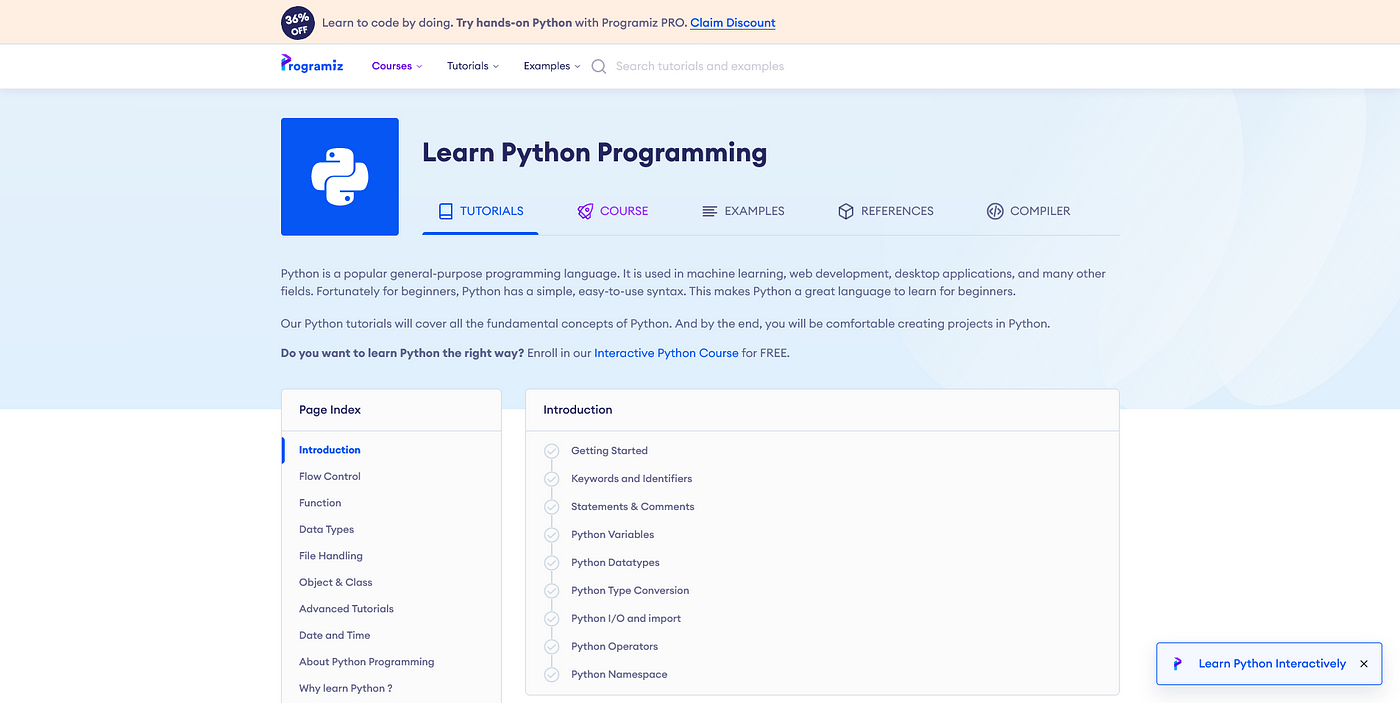This screenshot has height=703, width=1400.
Task: Open the Python Type Conversion tutorial
Action: (x=630, y=591)
